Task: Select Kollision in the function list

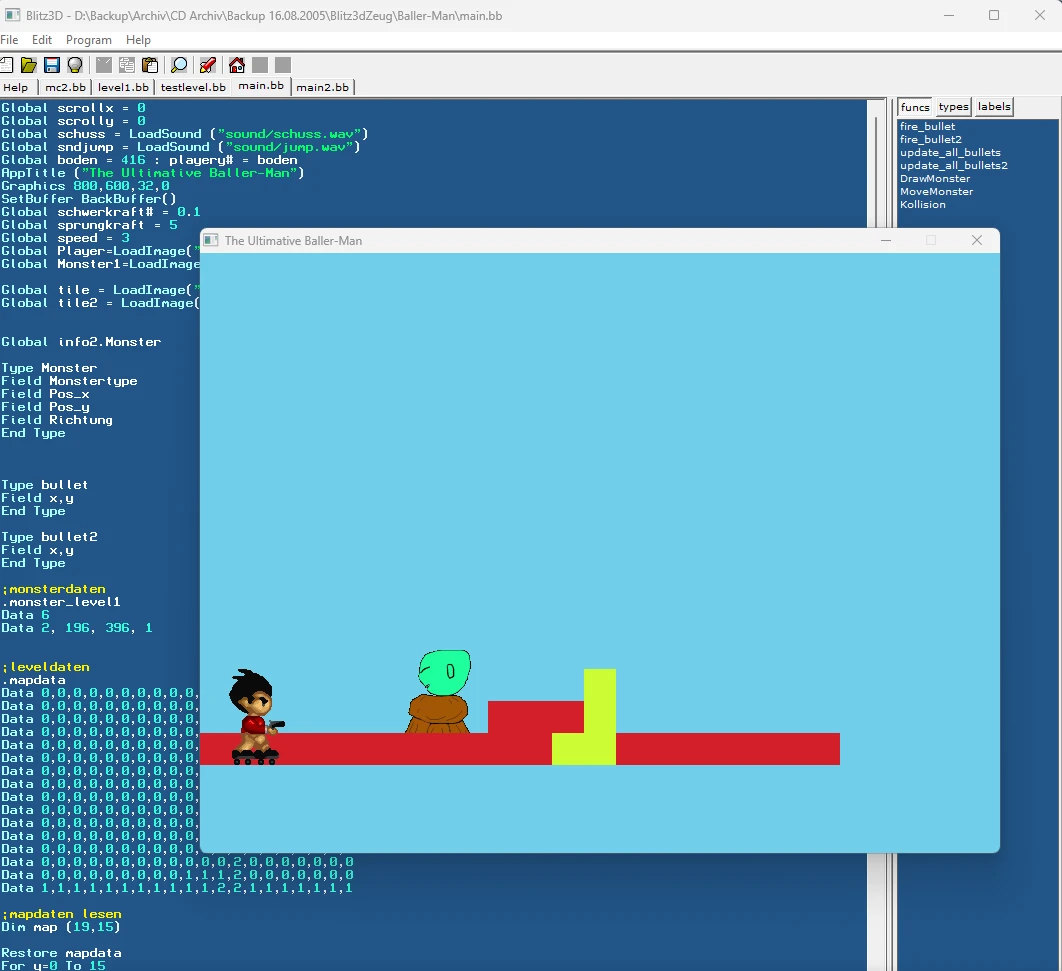Action: 922,205
